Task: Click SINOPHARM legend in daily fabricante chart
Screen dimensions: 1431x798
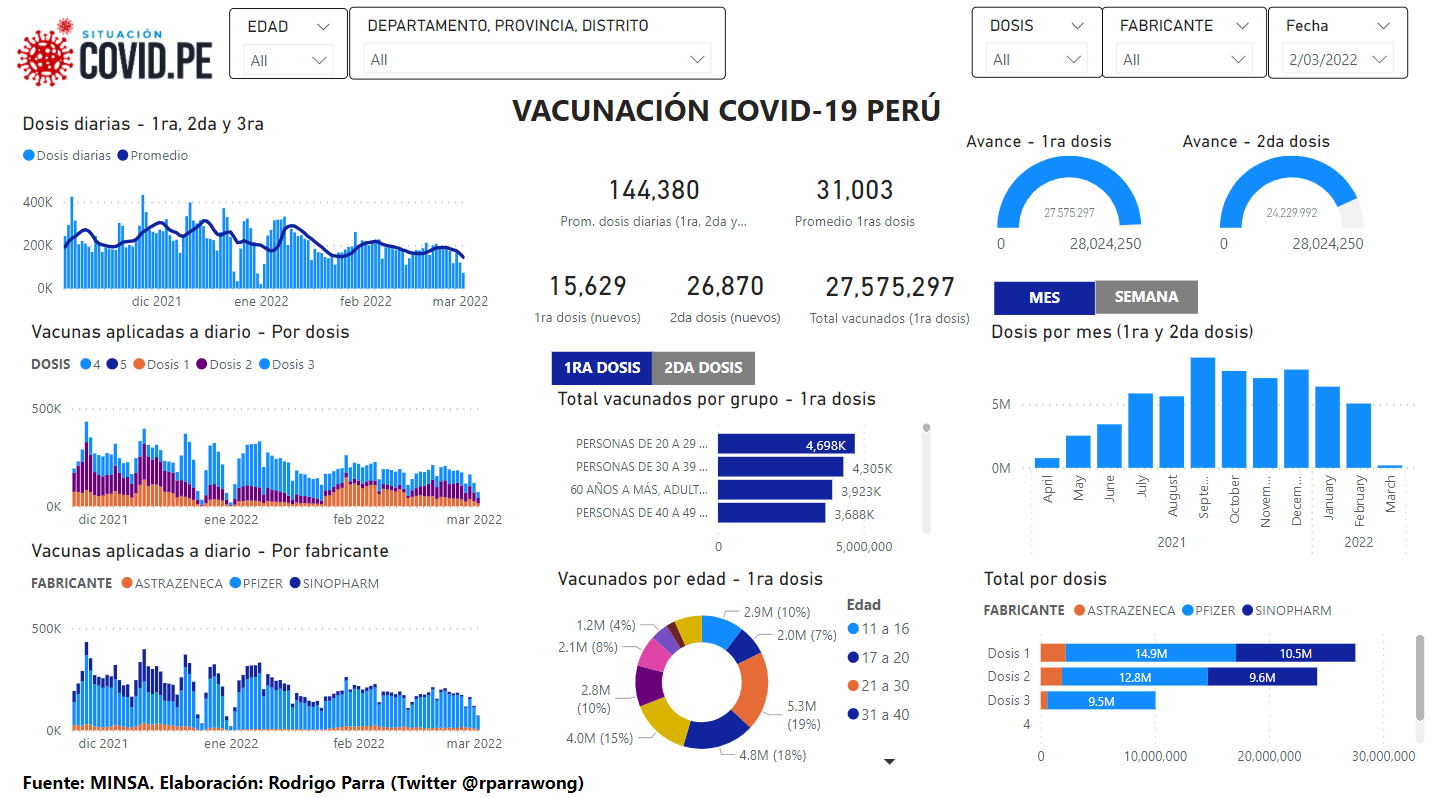Action: 334,584
